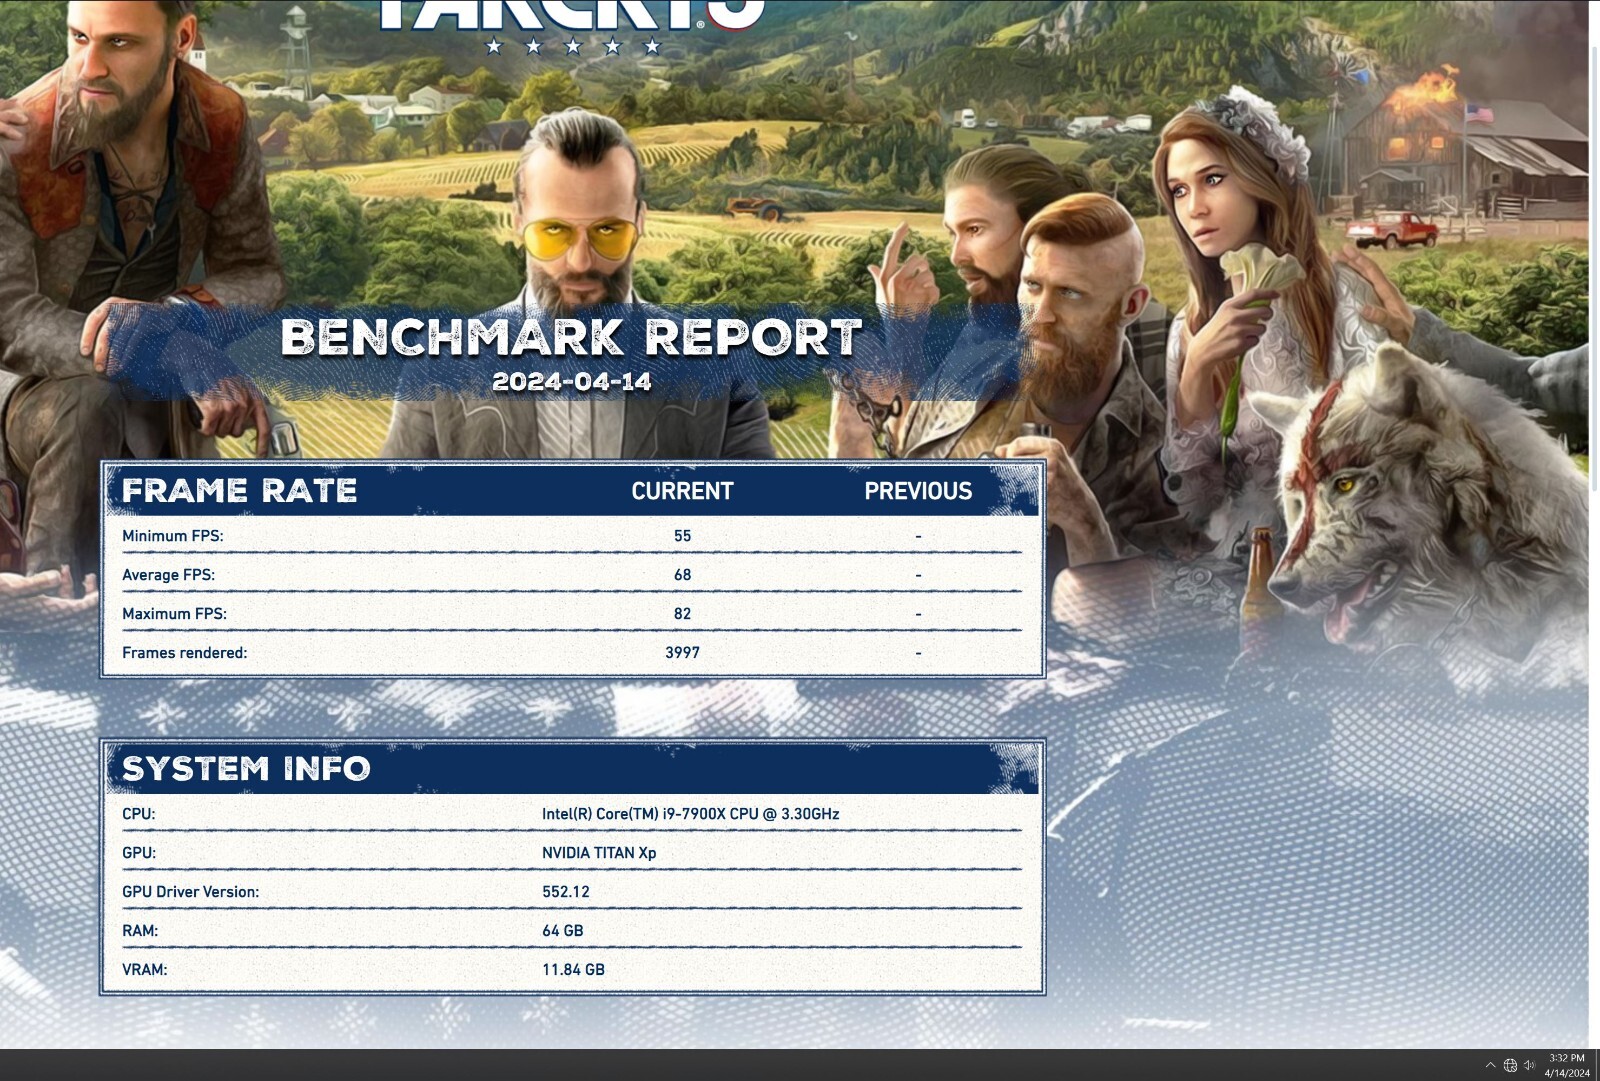Viewport: 1600px width, 1081px height.
Task: Click the Maximum FPS label
Action: pyautogui.click(x=174, y=614)
